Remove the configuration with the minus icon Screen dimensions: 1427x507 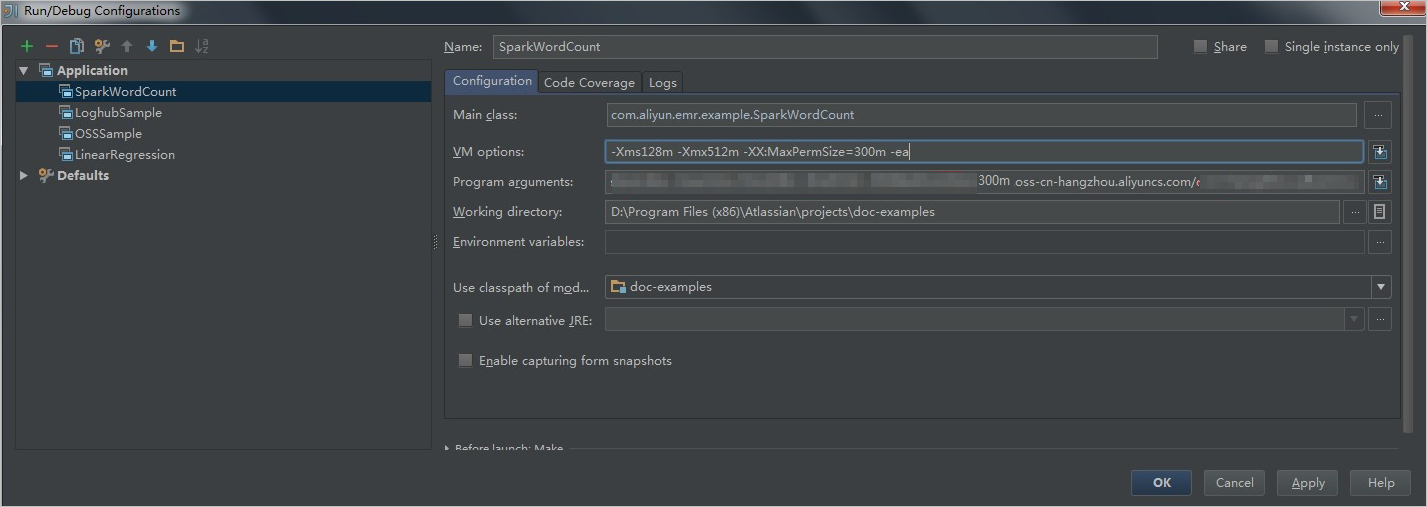point(52,46)
